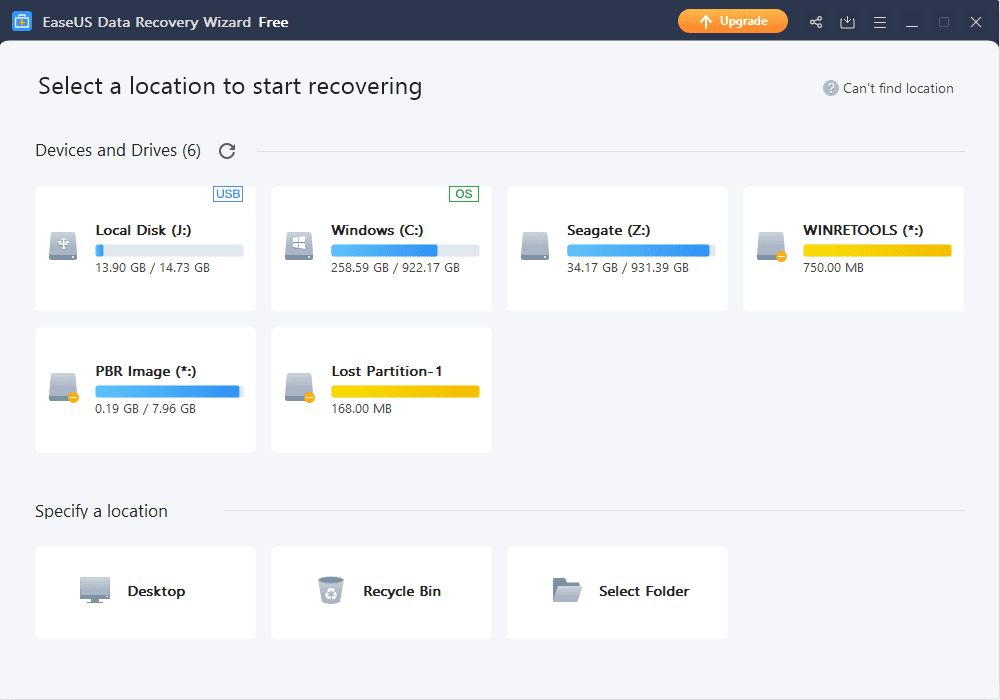Click Select Folder to browse a location

[x=617, y=592]
